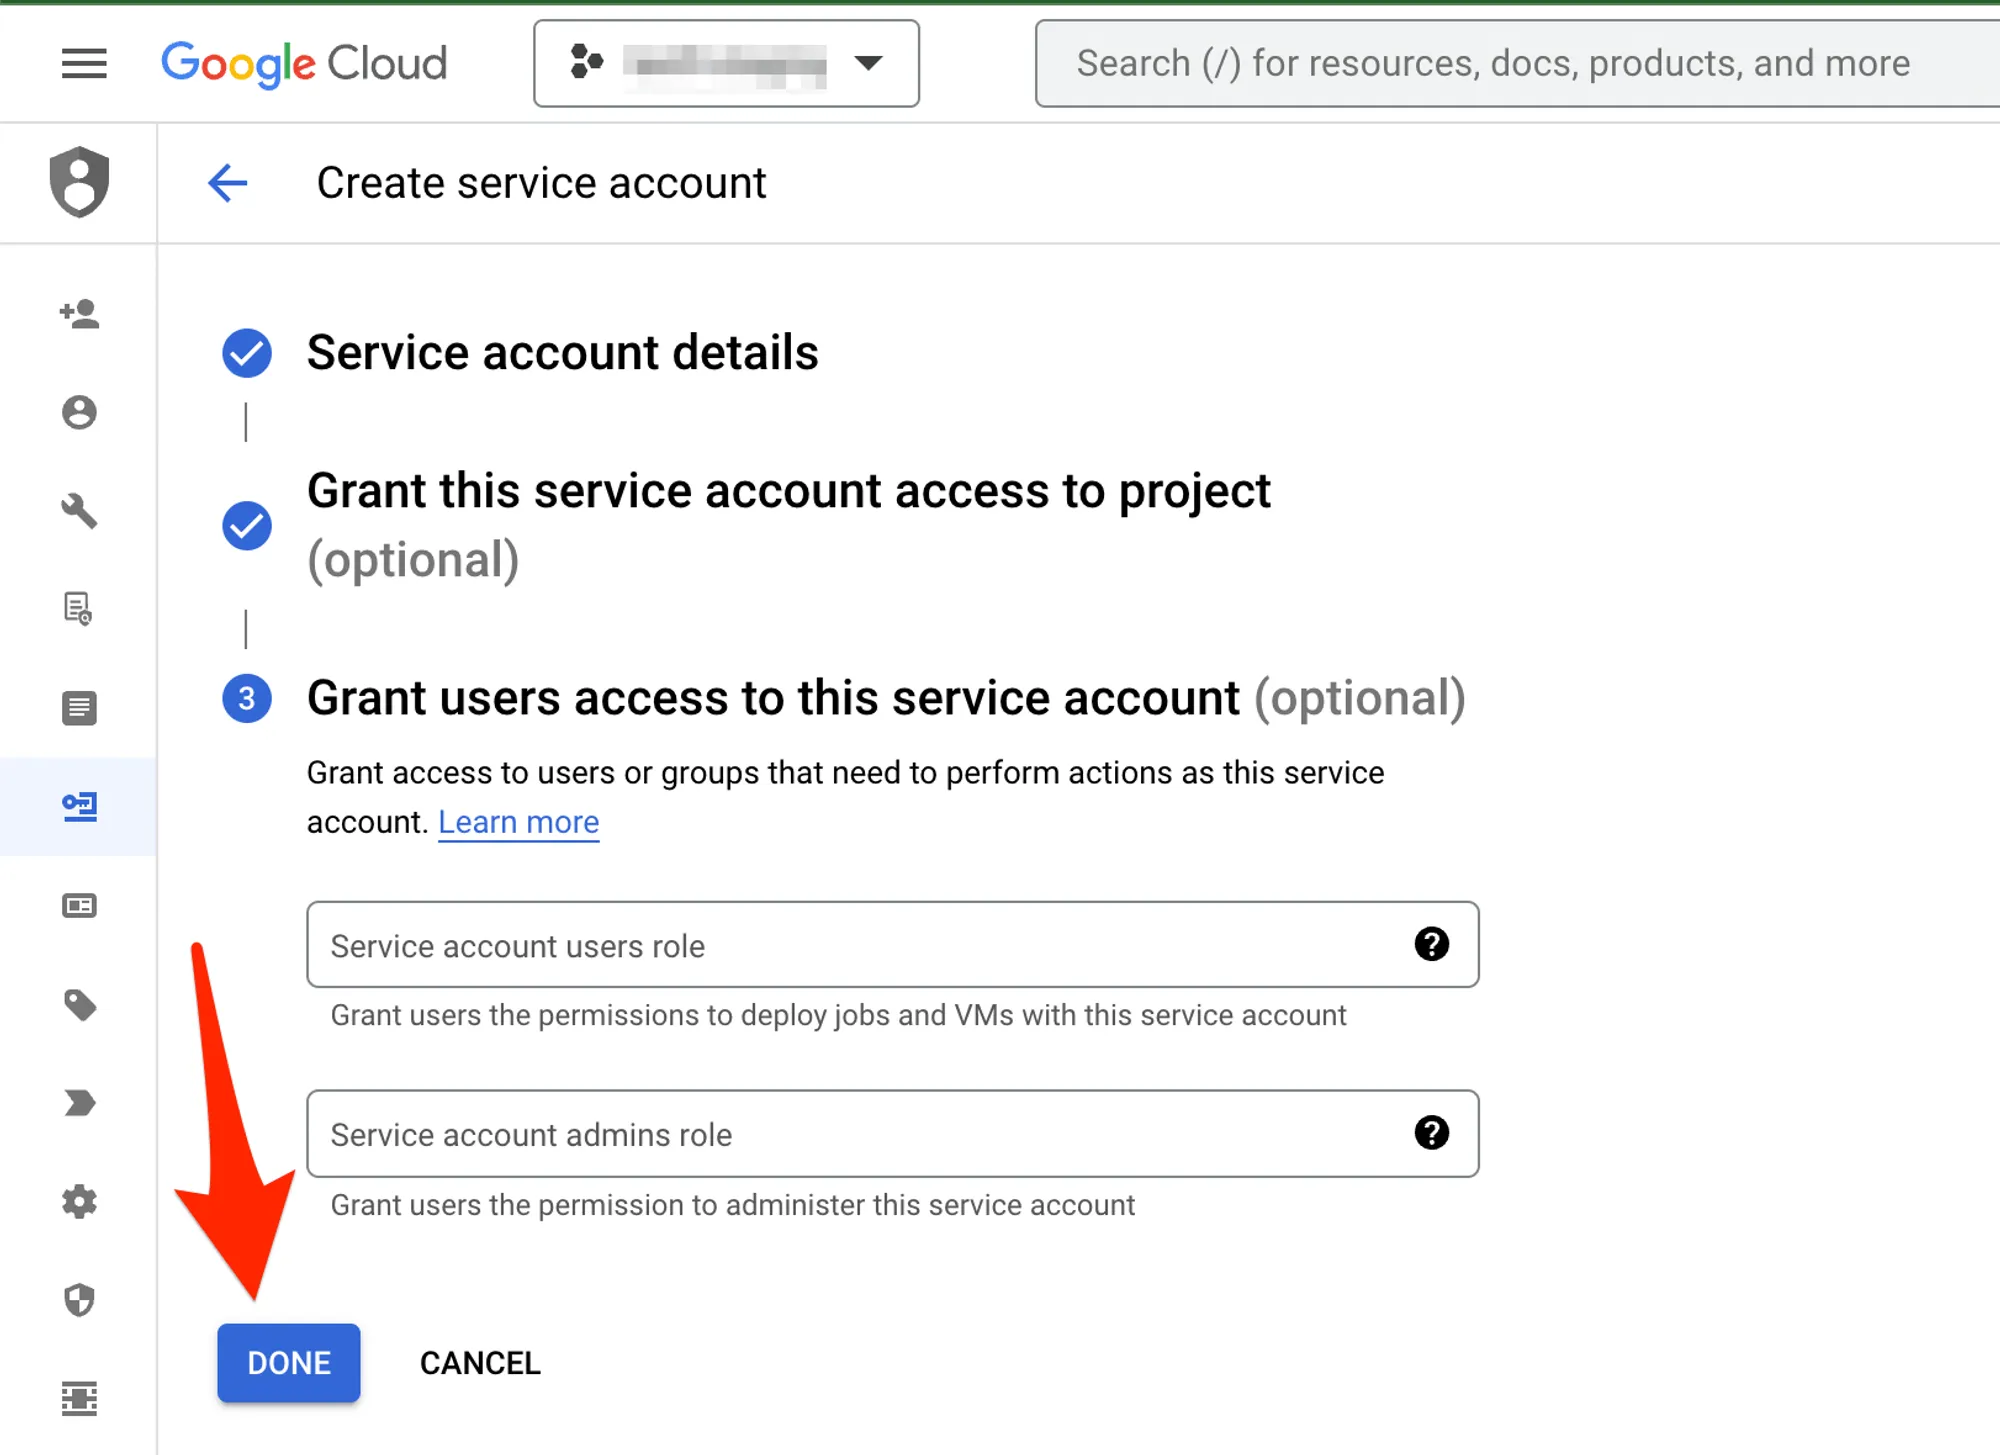This screenshot has height=1455, width=2000.
Task: Click the Wrench/tools icon in sidebar
Action: (x=78, y=511)
